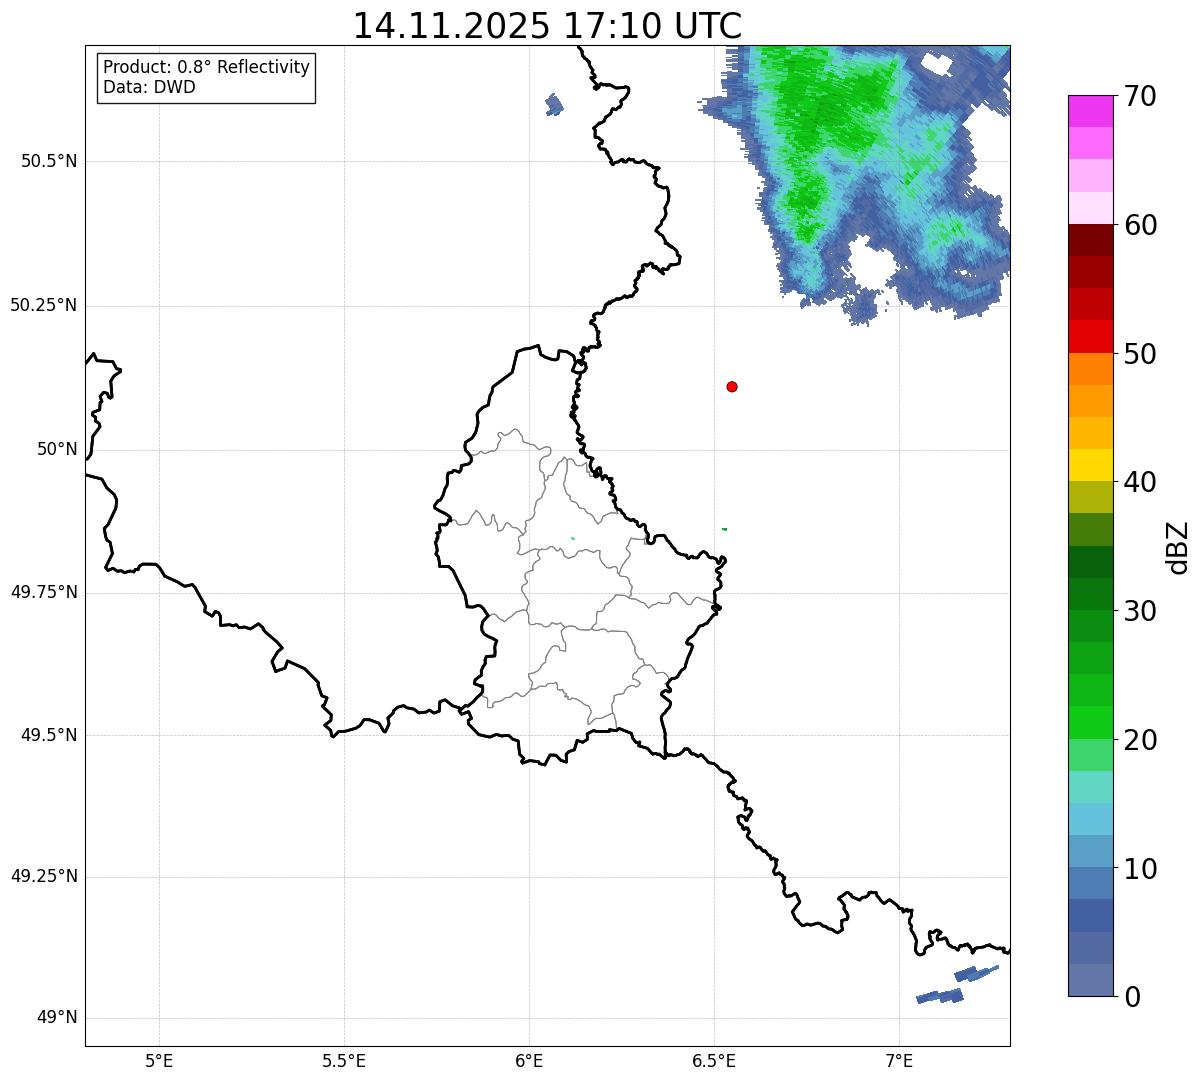The height and width of the screenshot is (1081, 1202).
Task: Click the colorbar tick label '60'
Action: 1140,225
